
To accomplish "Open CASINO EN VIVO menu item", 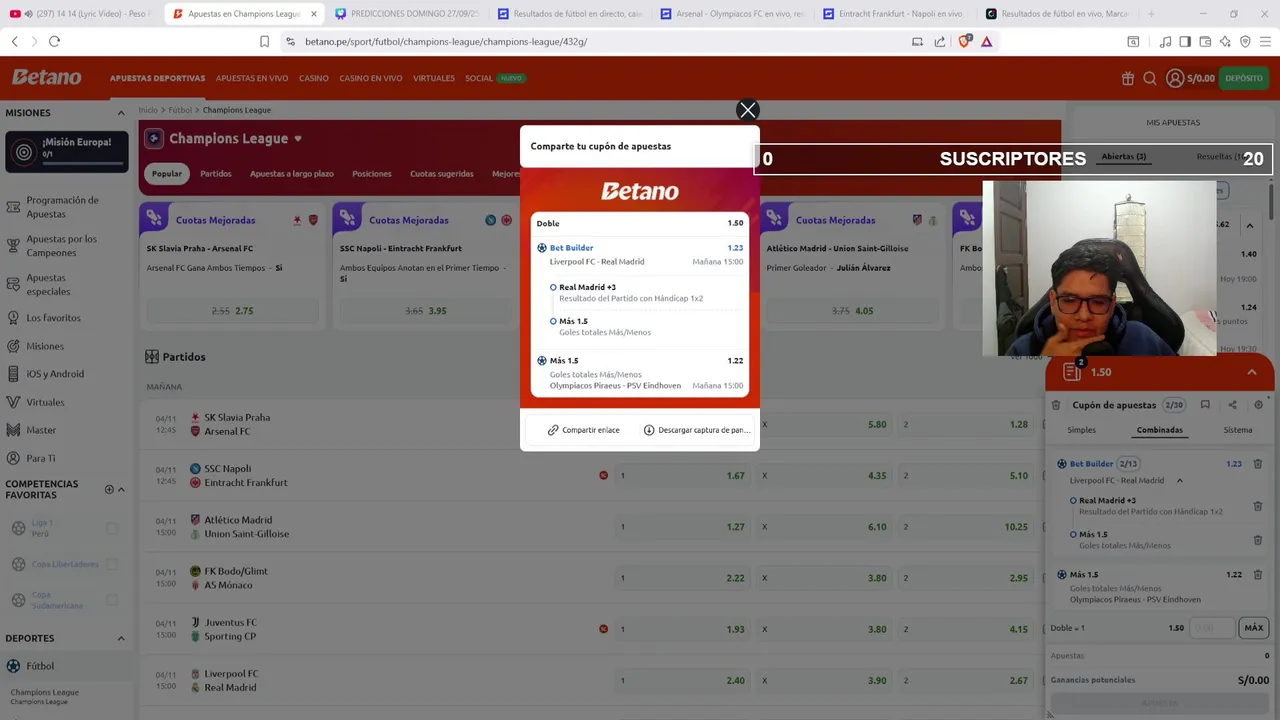I will pyautogui.click(x=371, y=78).
